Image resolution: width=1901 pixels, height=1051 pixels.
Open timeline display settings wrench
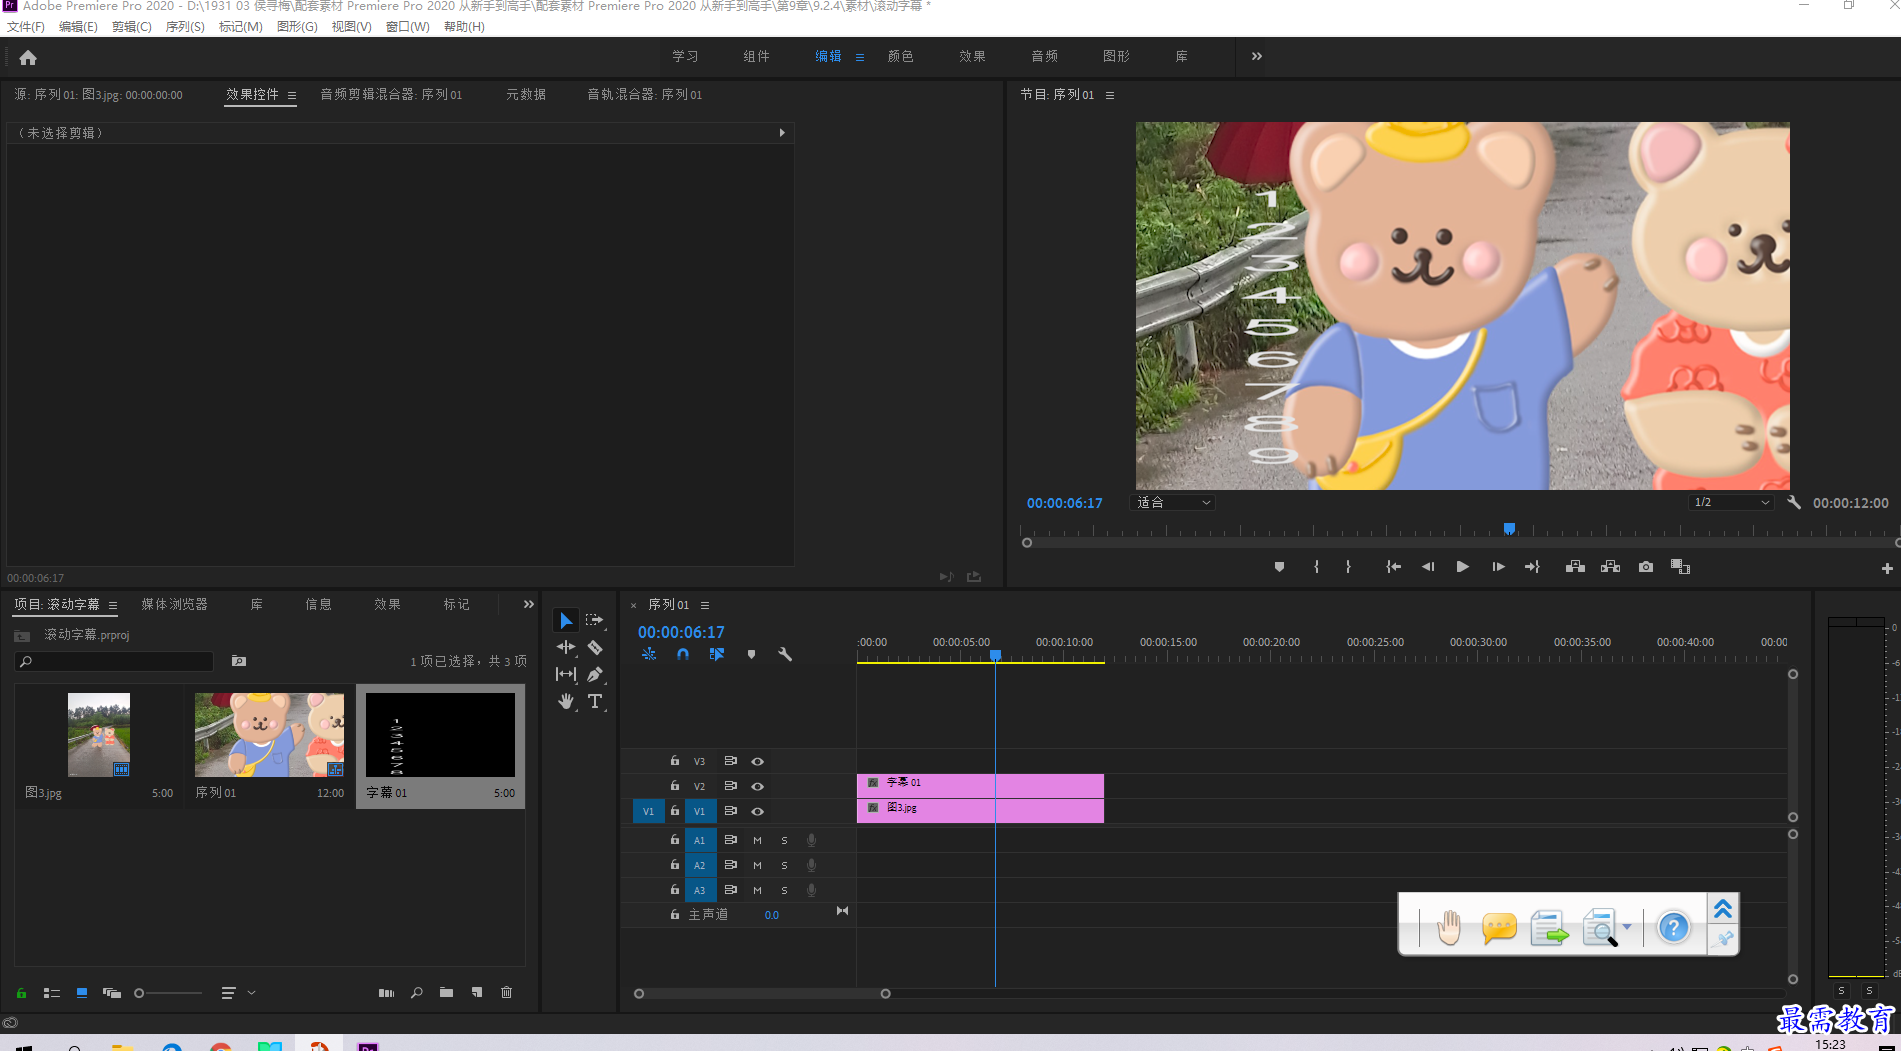(x=785, y=654)
